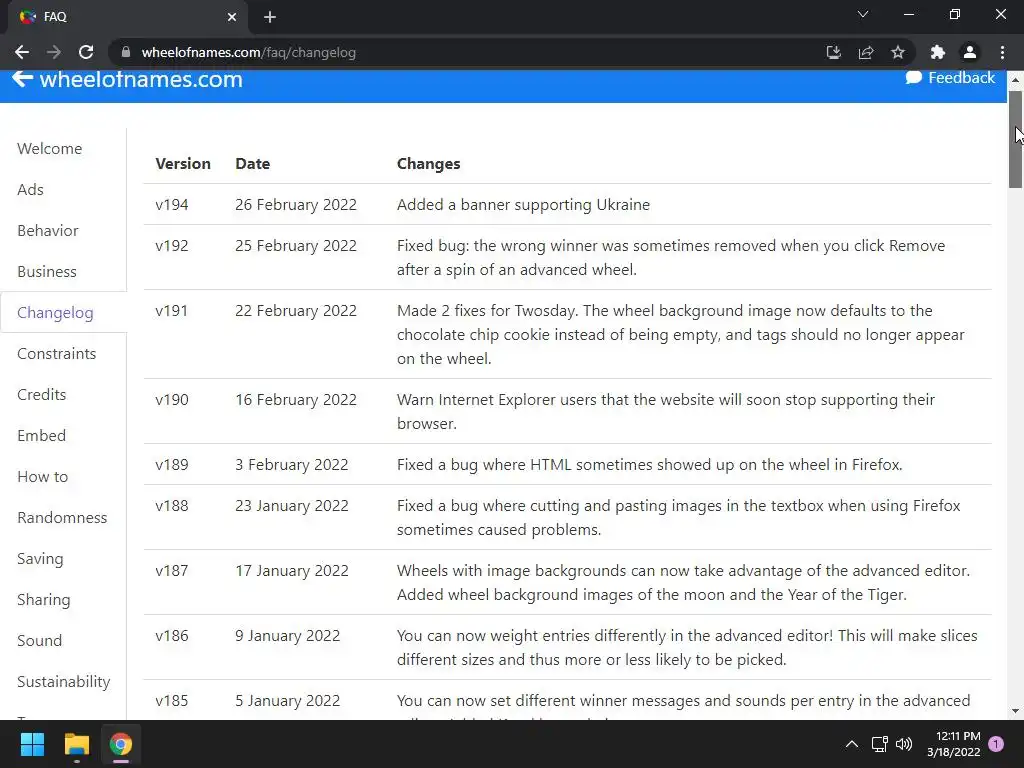Go to the Embed section

pyautogui.click(x=41, y=436)
